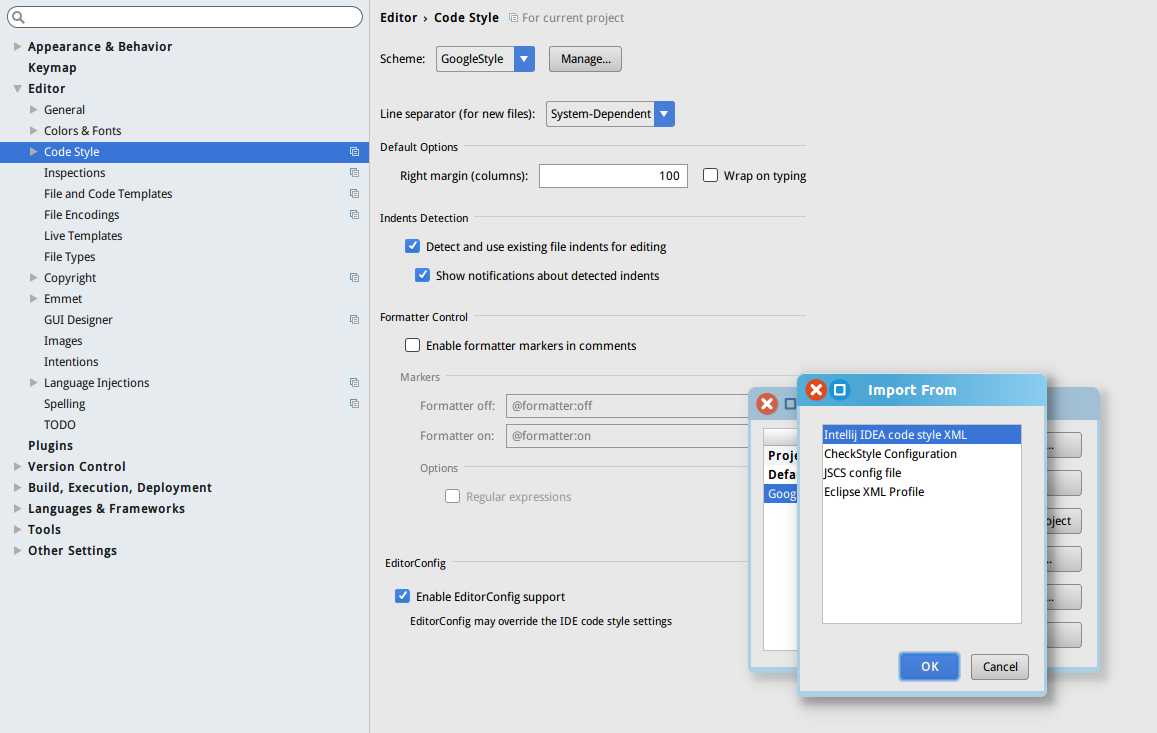
Task: Expand the Language Injections node arrow
Action: tap(33, 382)
